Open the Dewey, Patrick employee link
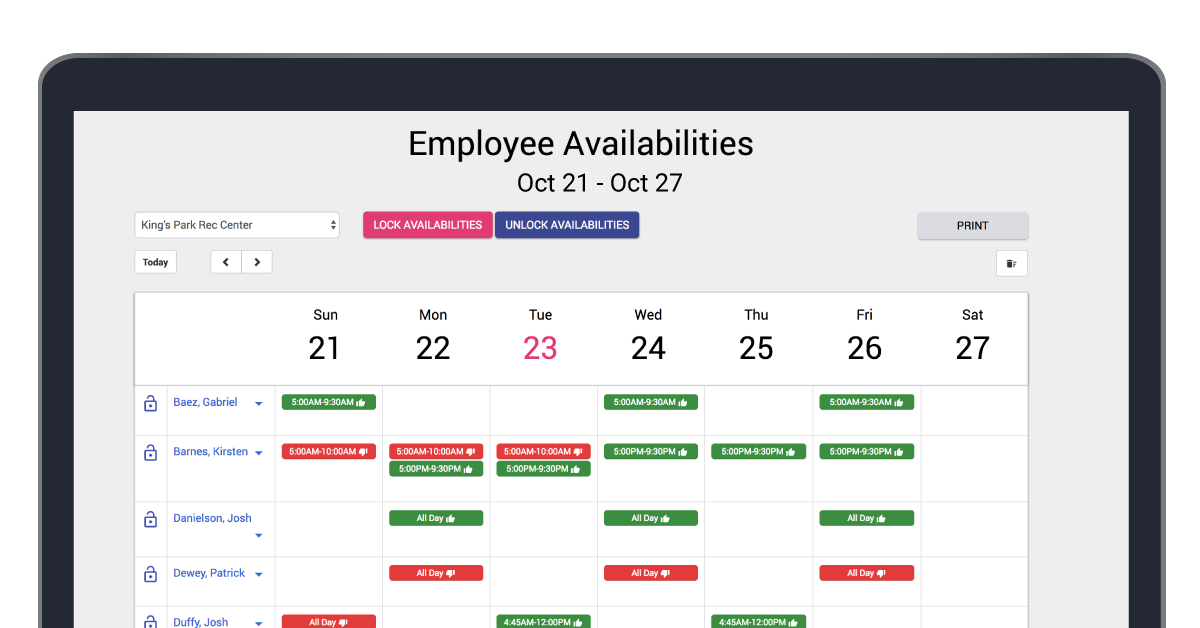1200x628 pixels. (209, 573)
